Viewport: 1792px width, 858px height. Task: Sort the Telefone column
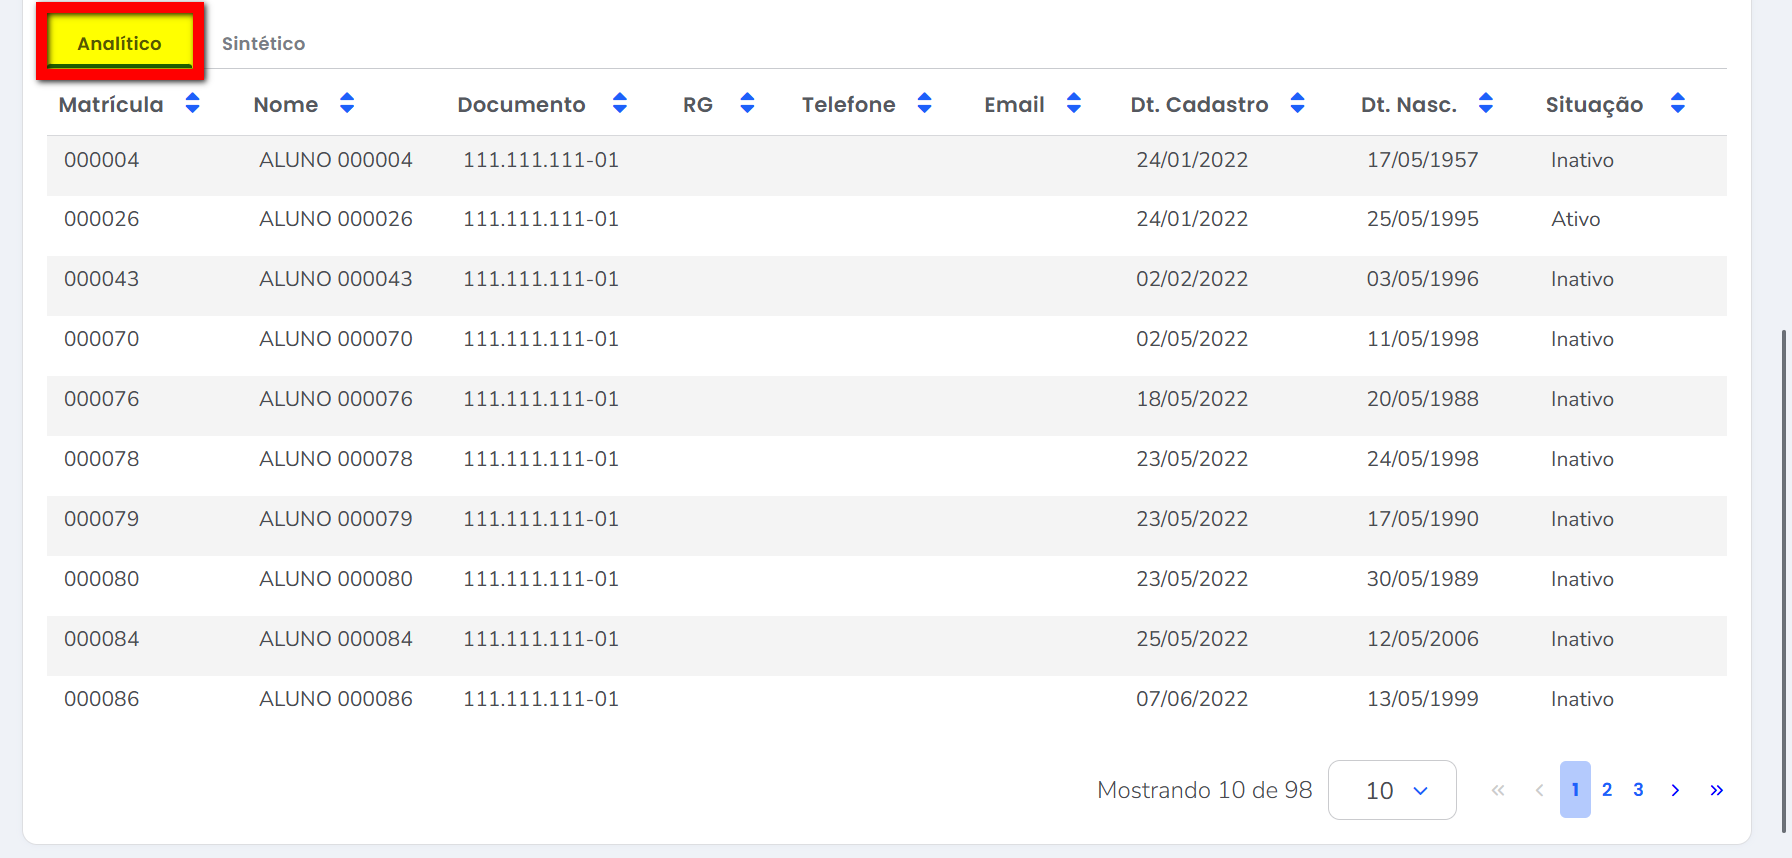point(924,103)
